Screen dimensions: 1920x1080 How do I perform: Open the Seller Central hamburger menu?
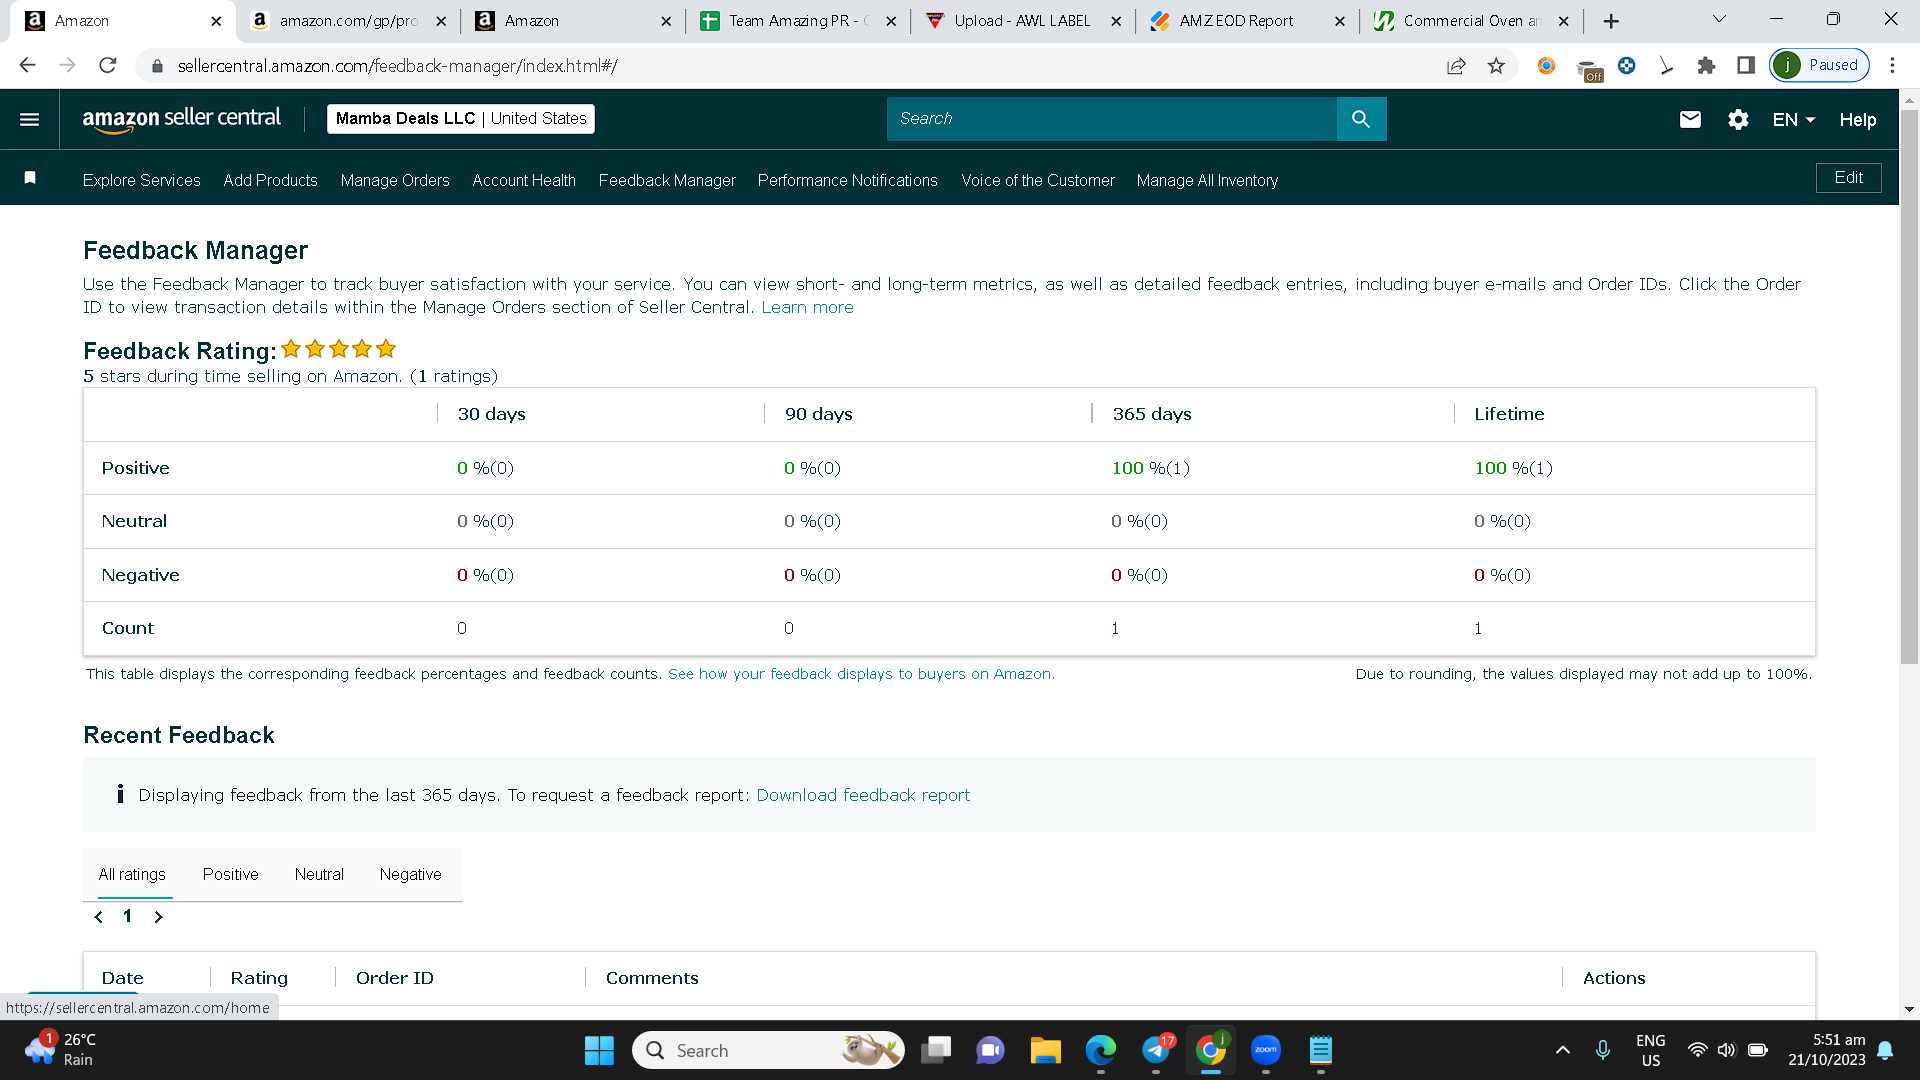click(x=30, y=120)
